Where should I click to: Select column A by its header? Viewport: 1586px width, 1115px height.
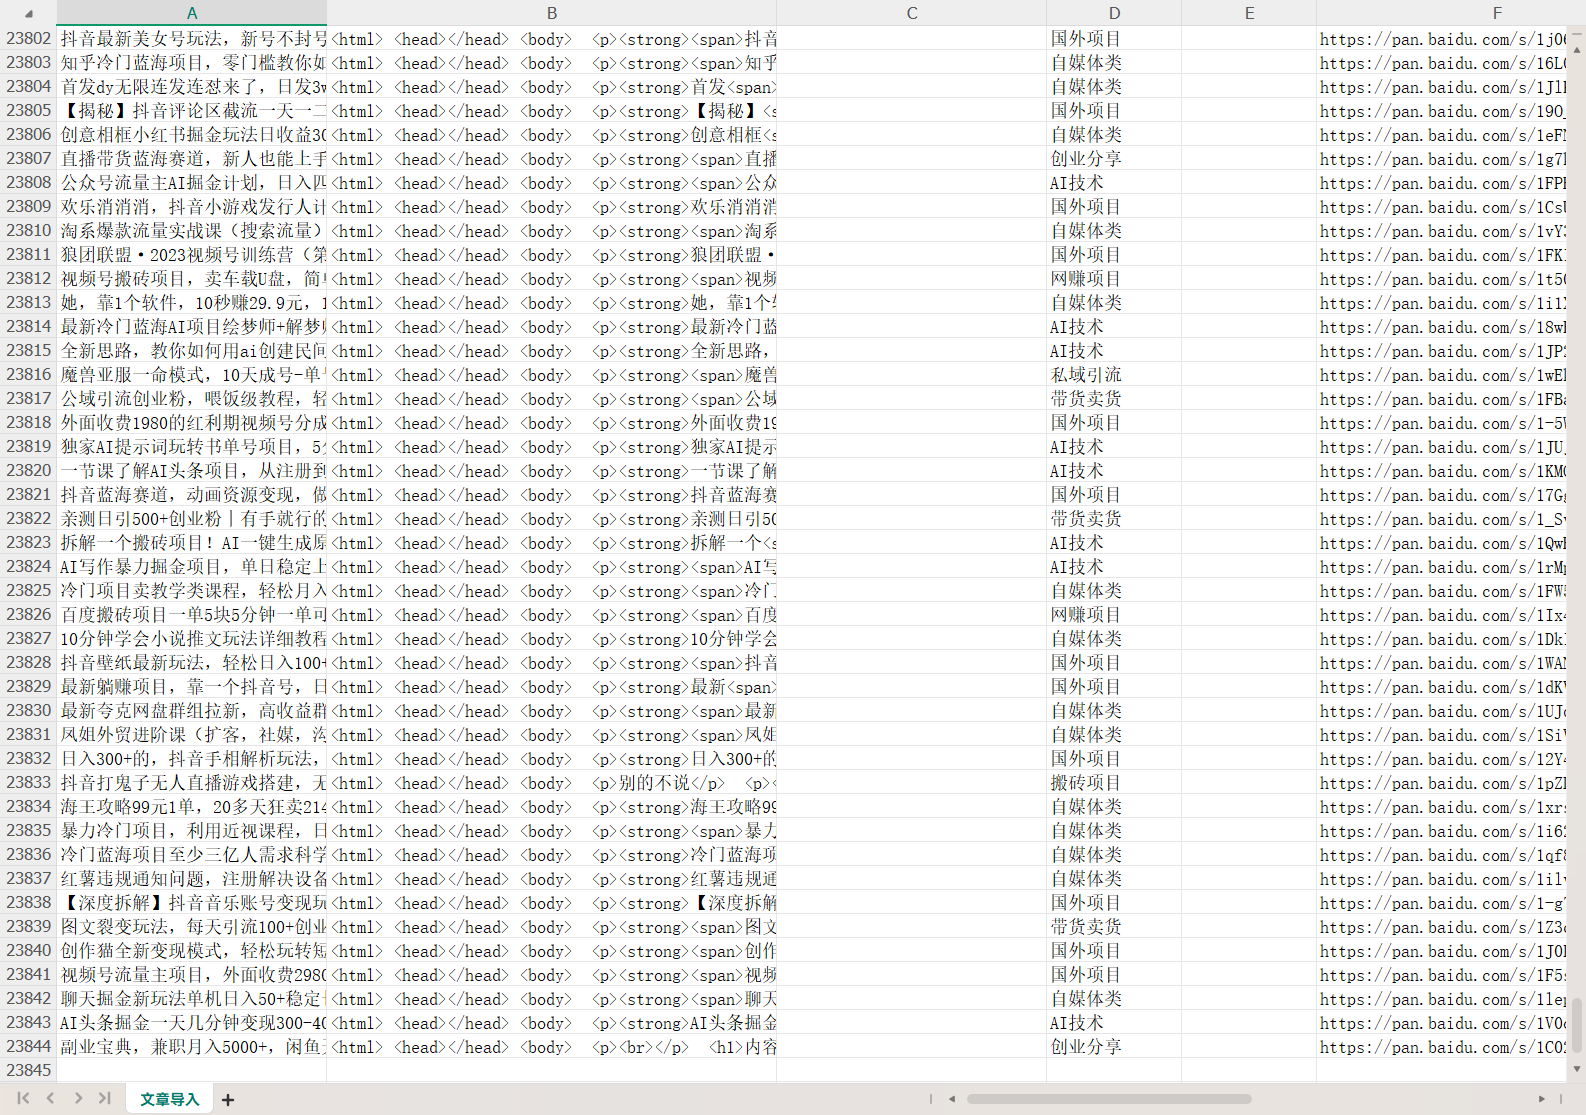[x=192, y=13]
